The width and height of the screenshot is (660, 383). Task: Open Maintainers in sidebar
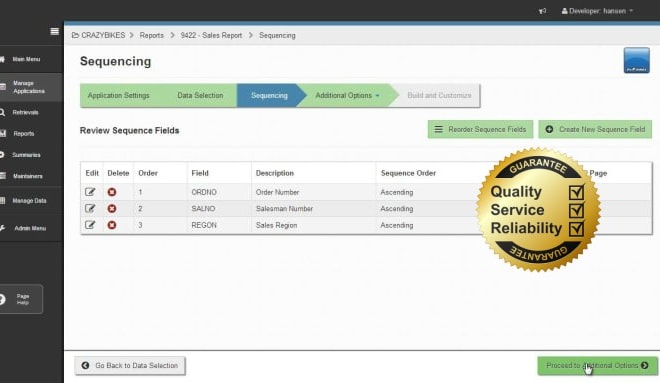point(27,176)
